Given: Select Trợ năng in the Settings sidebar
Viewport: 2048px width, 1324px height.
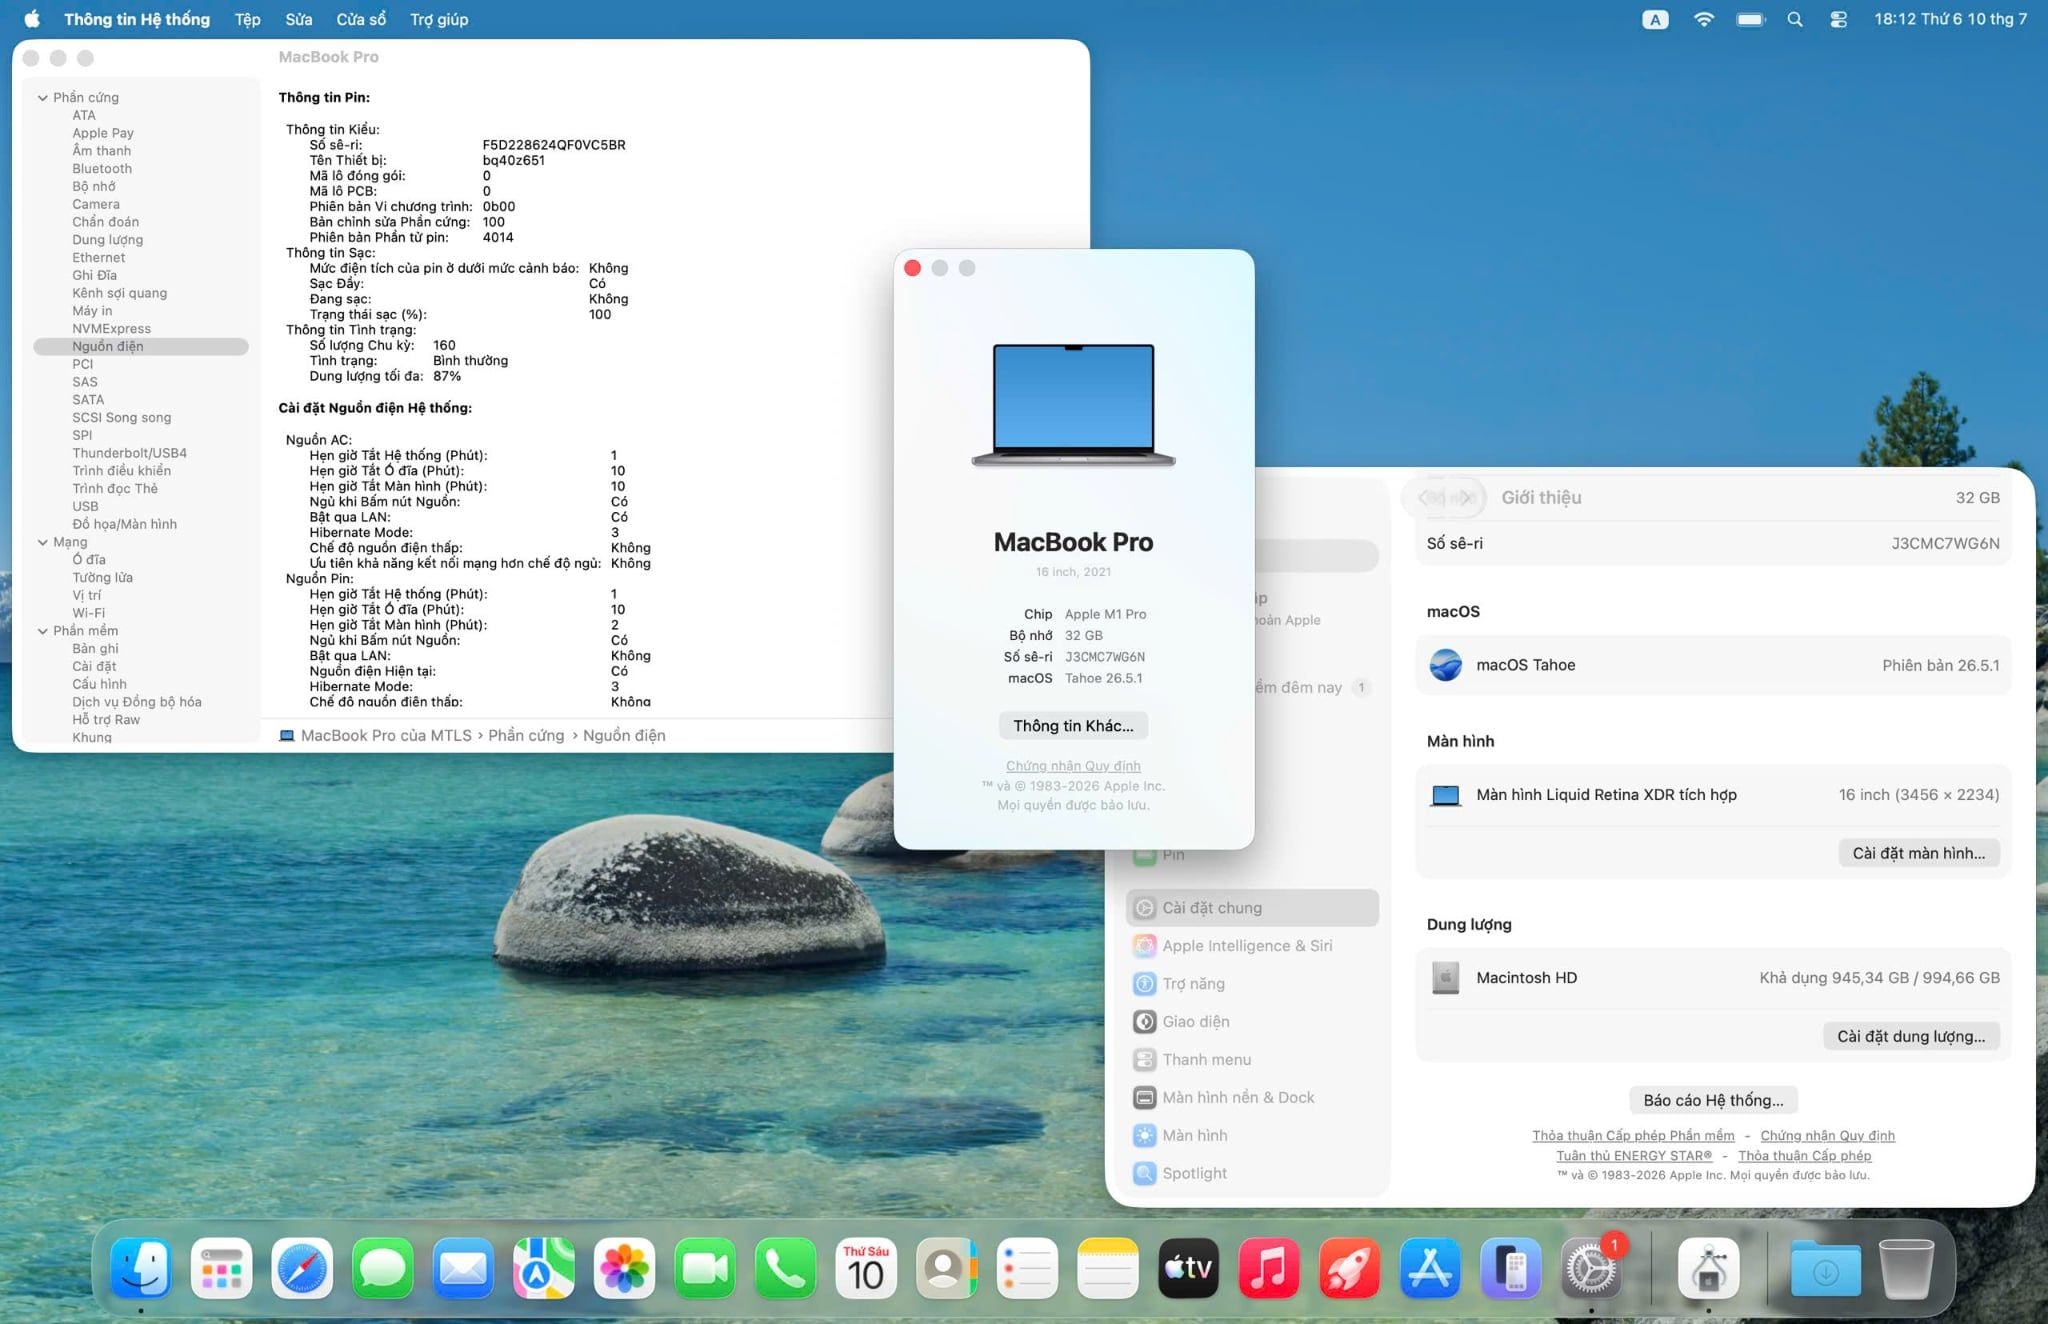Looking at the screenshot, I should (1253, 984).
